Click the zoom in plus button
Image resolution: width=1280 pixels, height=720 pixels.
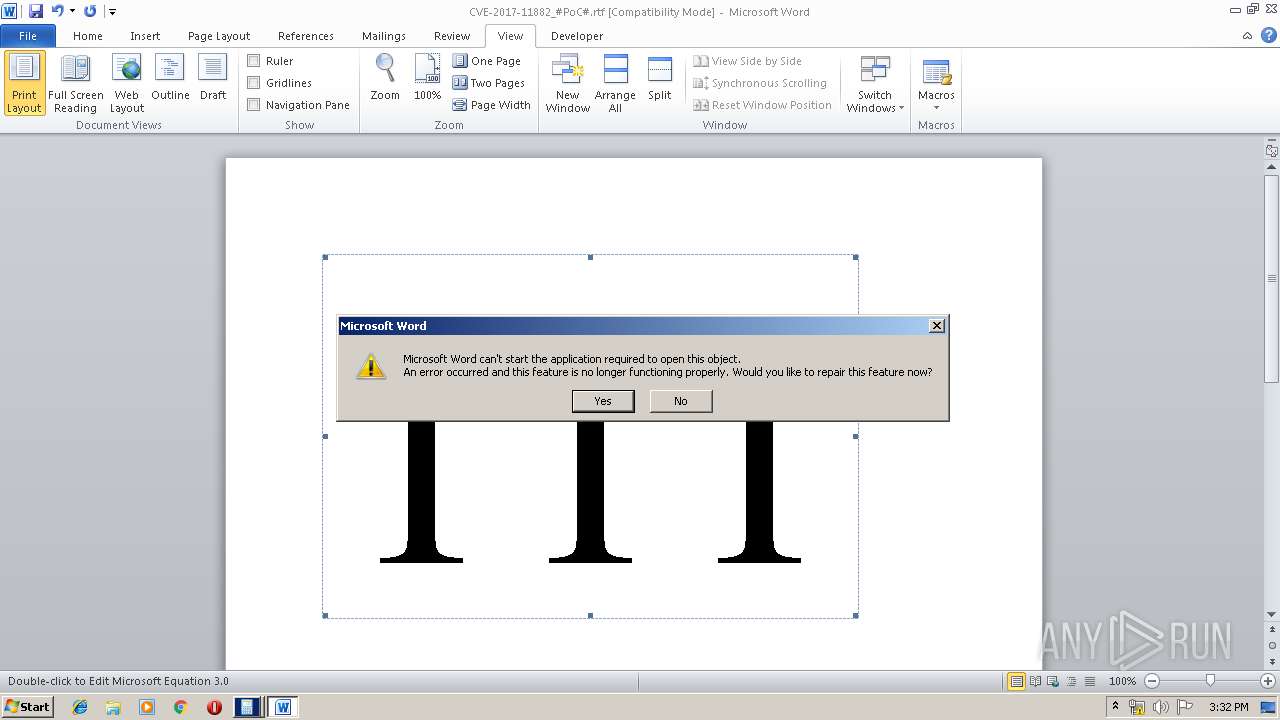[x=1268, y=681]
